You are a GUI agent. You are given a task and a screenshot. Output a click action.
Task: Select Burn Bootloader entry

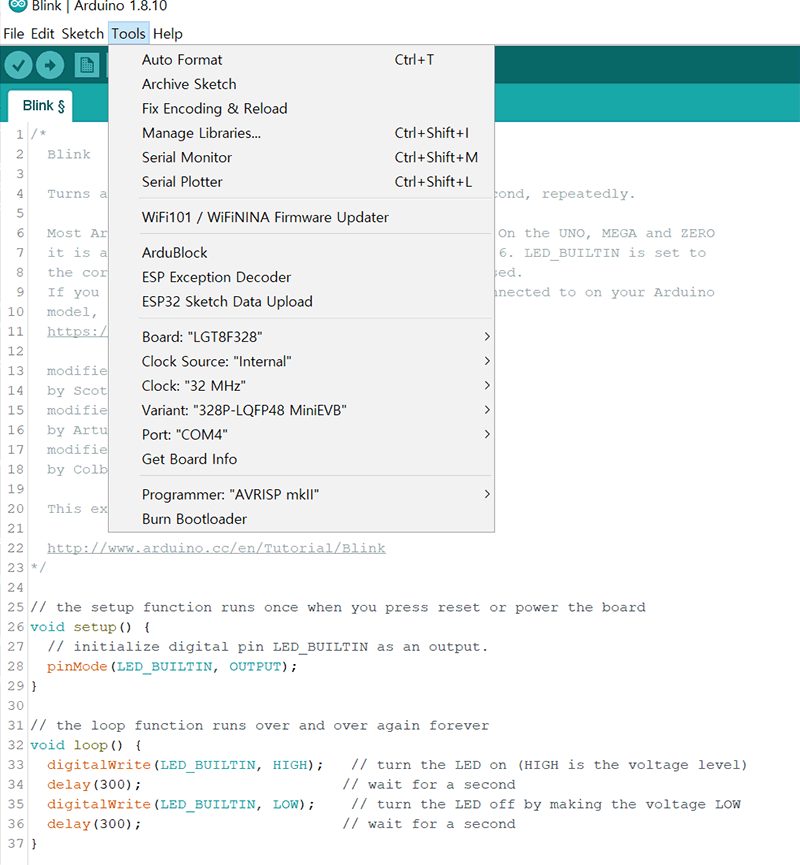(x=301, y=519)
